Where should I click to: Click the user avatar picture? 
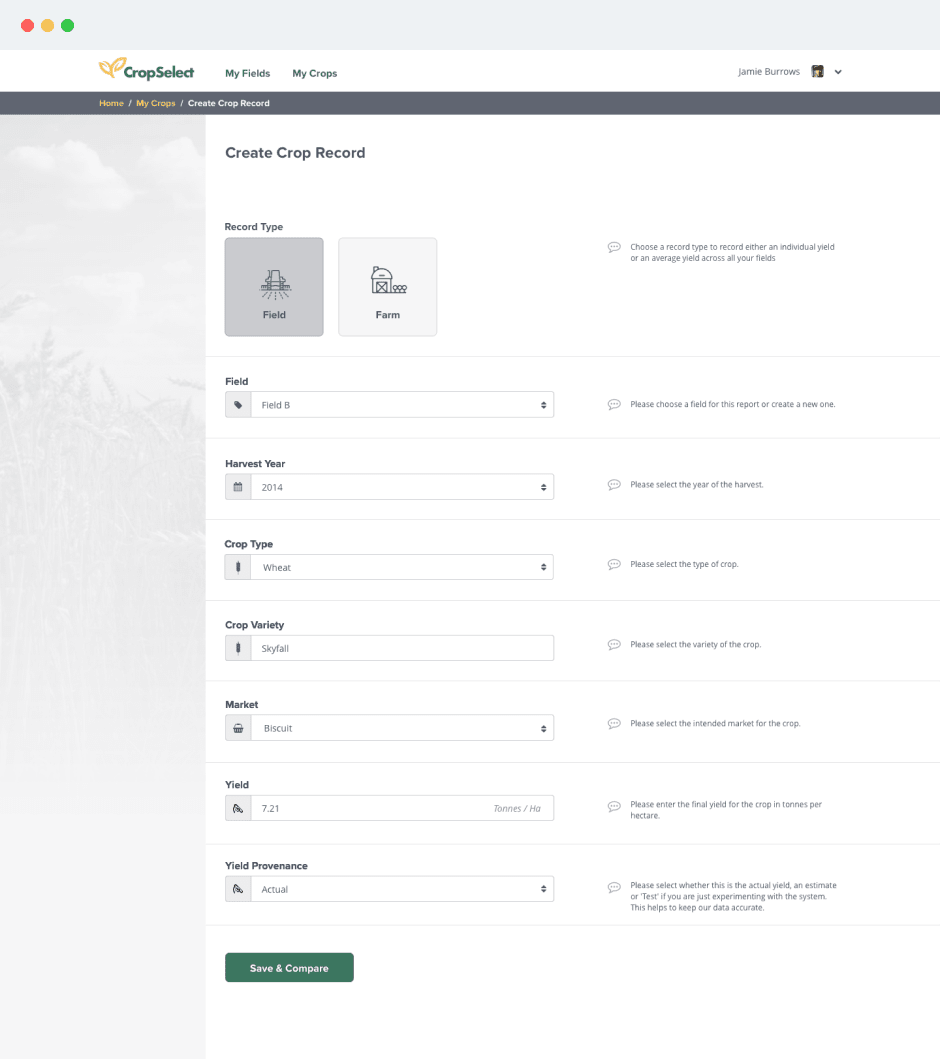point(817,72)
